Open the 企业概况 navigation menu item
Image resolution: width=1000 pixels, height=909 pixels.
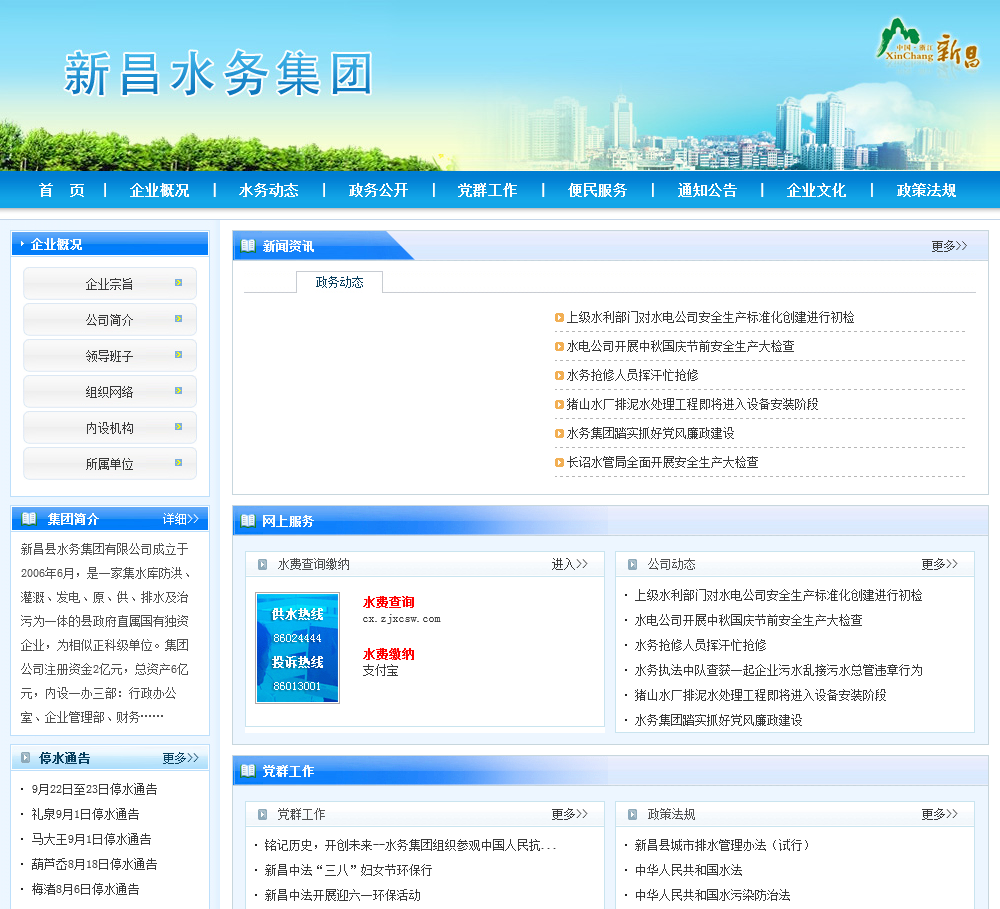tap(159, 190)
